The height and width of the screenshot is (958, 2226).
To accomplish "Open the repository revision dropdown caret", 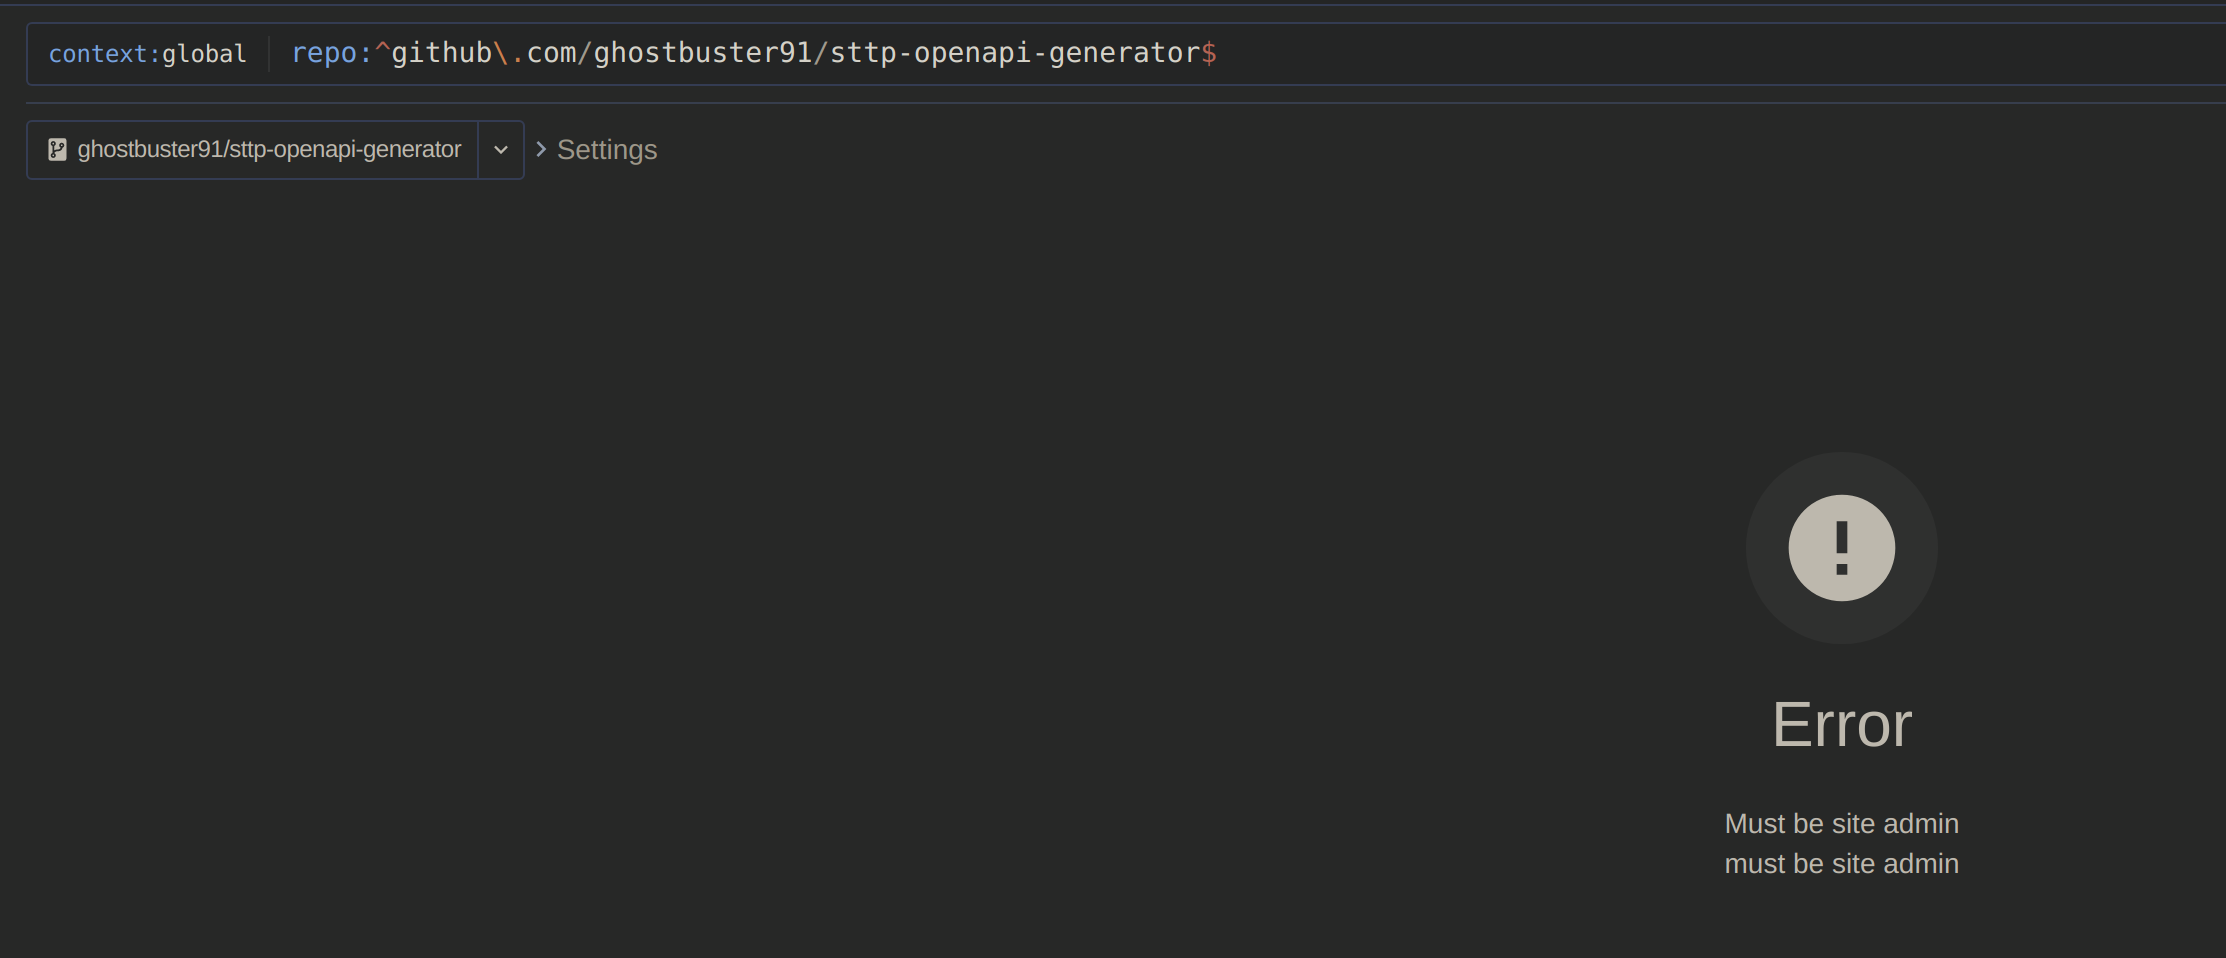I will [501, 149].
